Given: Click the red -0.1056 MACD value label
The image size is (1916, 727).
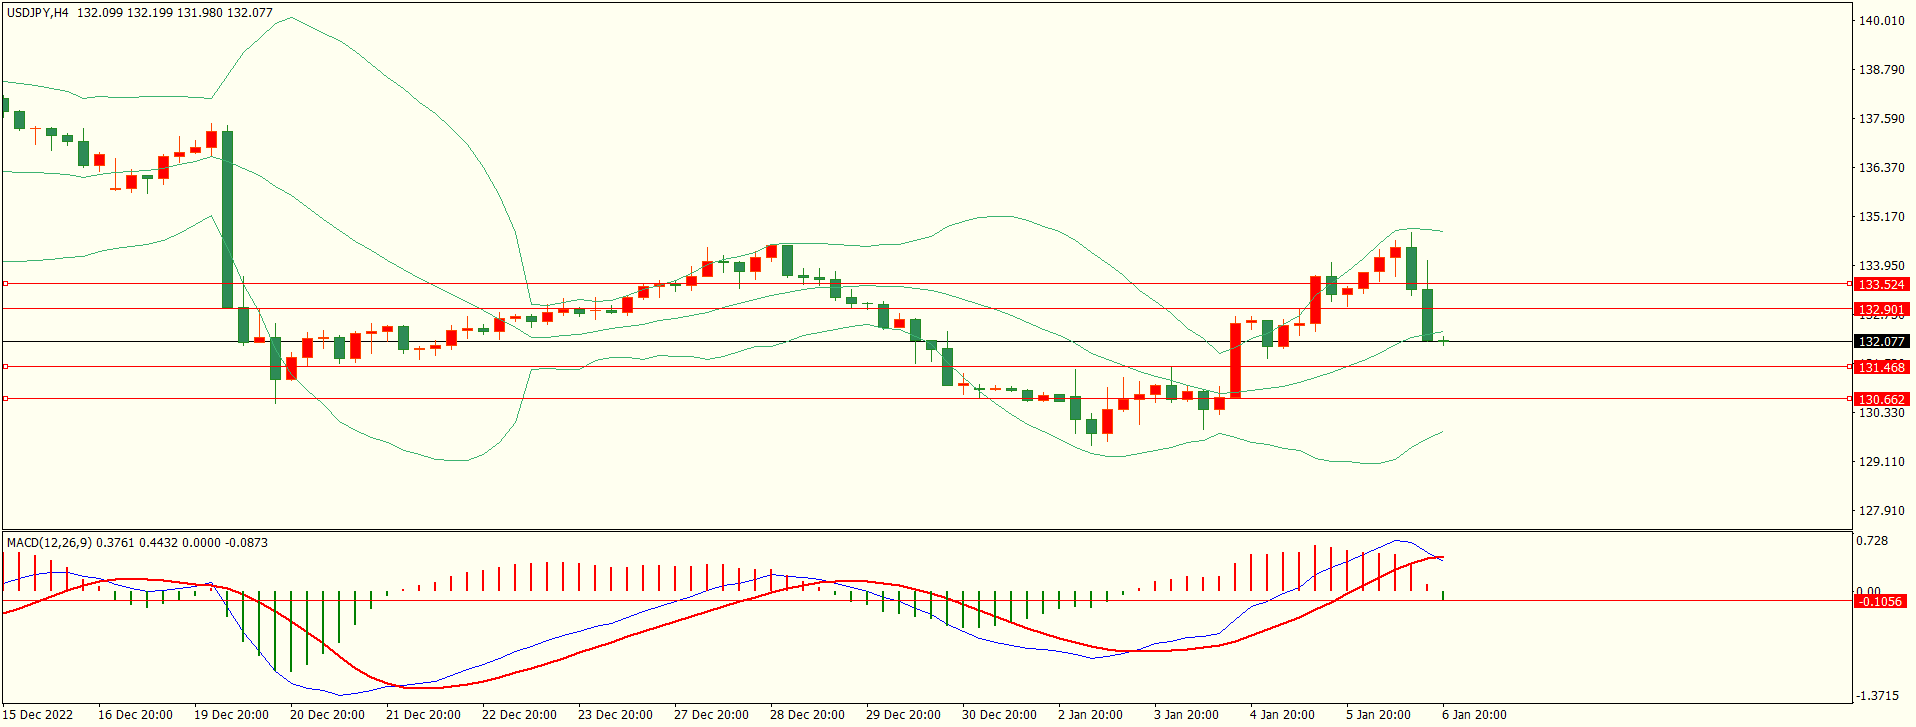Looking at the screenshot, I should coord(1880,602).
